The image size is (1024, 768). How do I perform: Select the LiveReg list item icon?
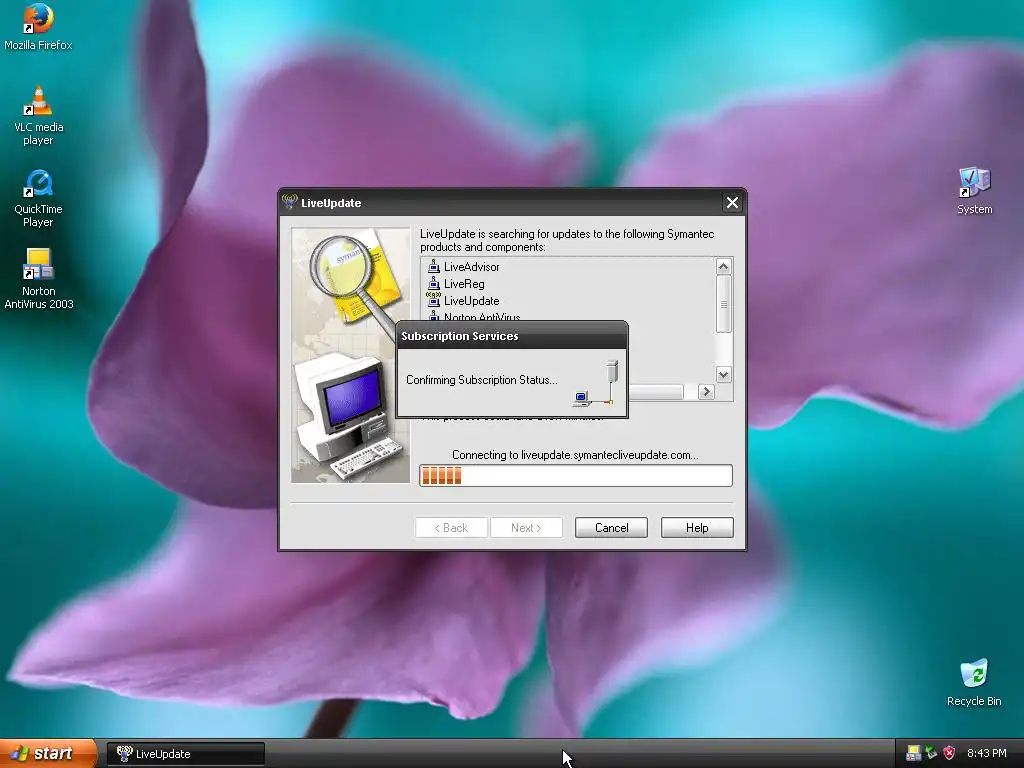coord(434,283)
